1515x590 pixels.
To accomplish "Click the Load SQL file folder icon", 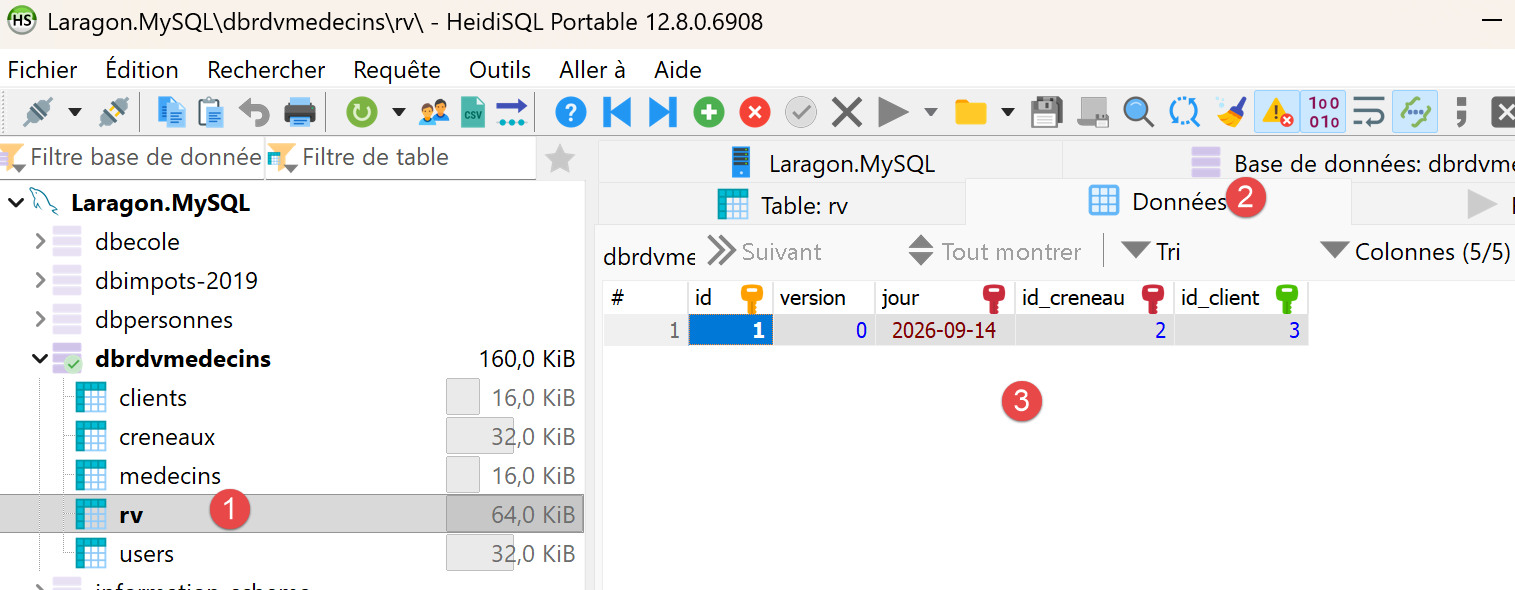I will click(x=970, y=111).
